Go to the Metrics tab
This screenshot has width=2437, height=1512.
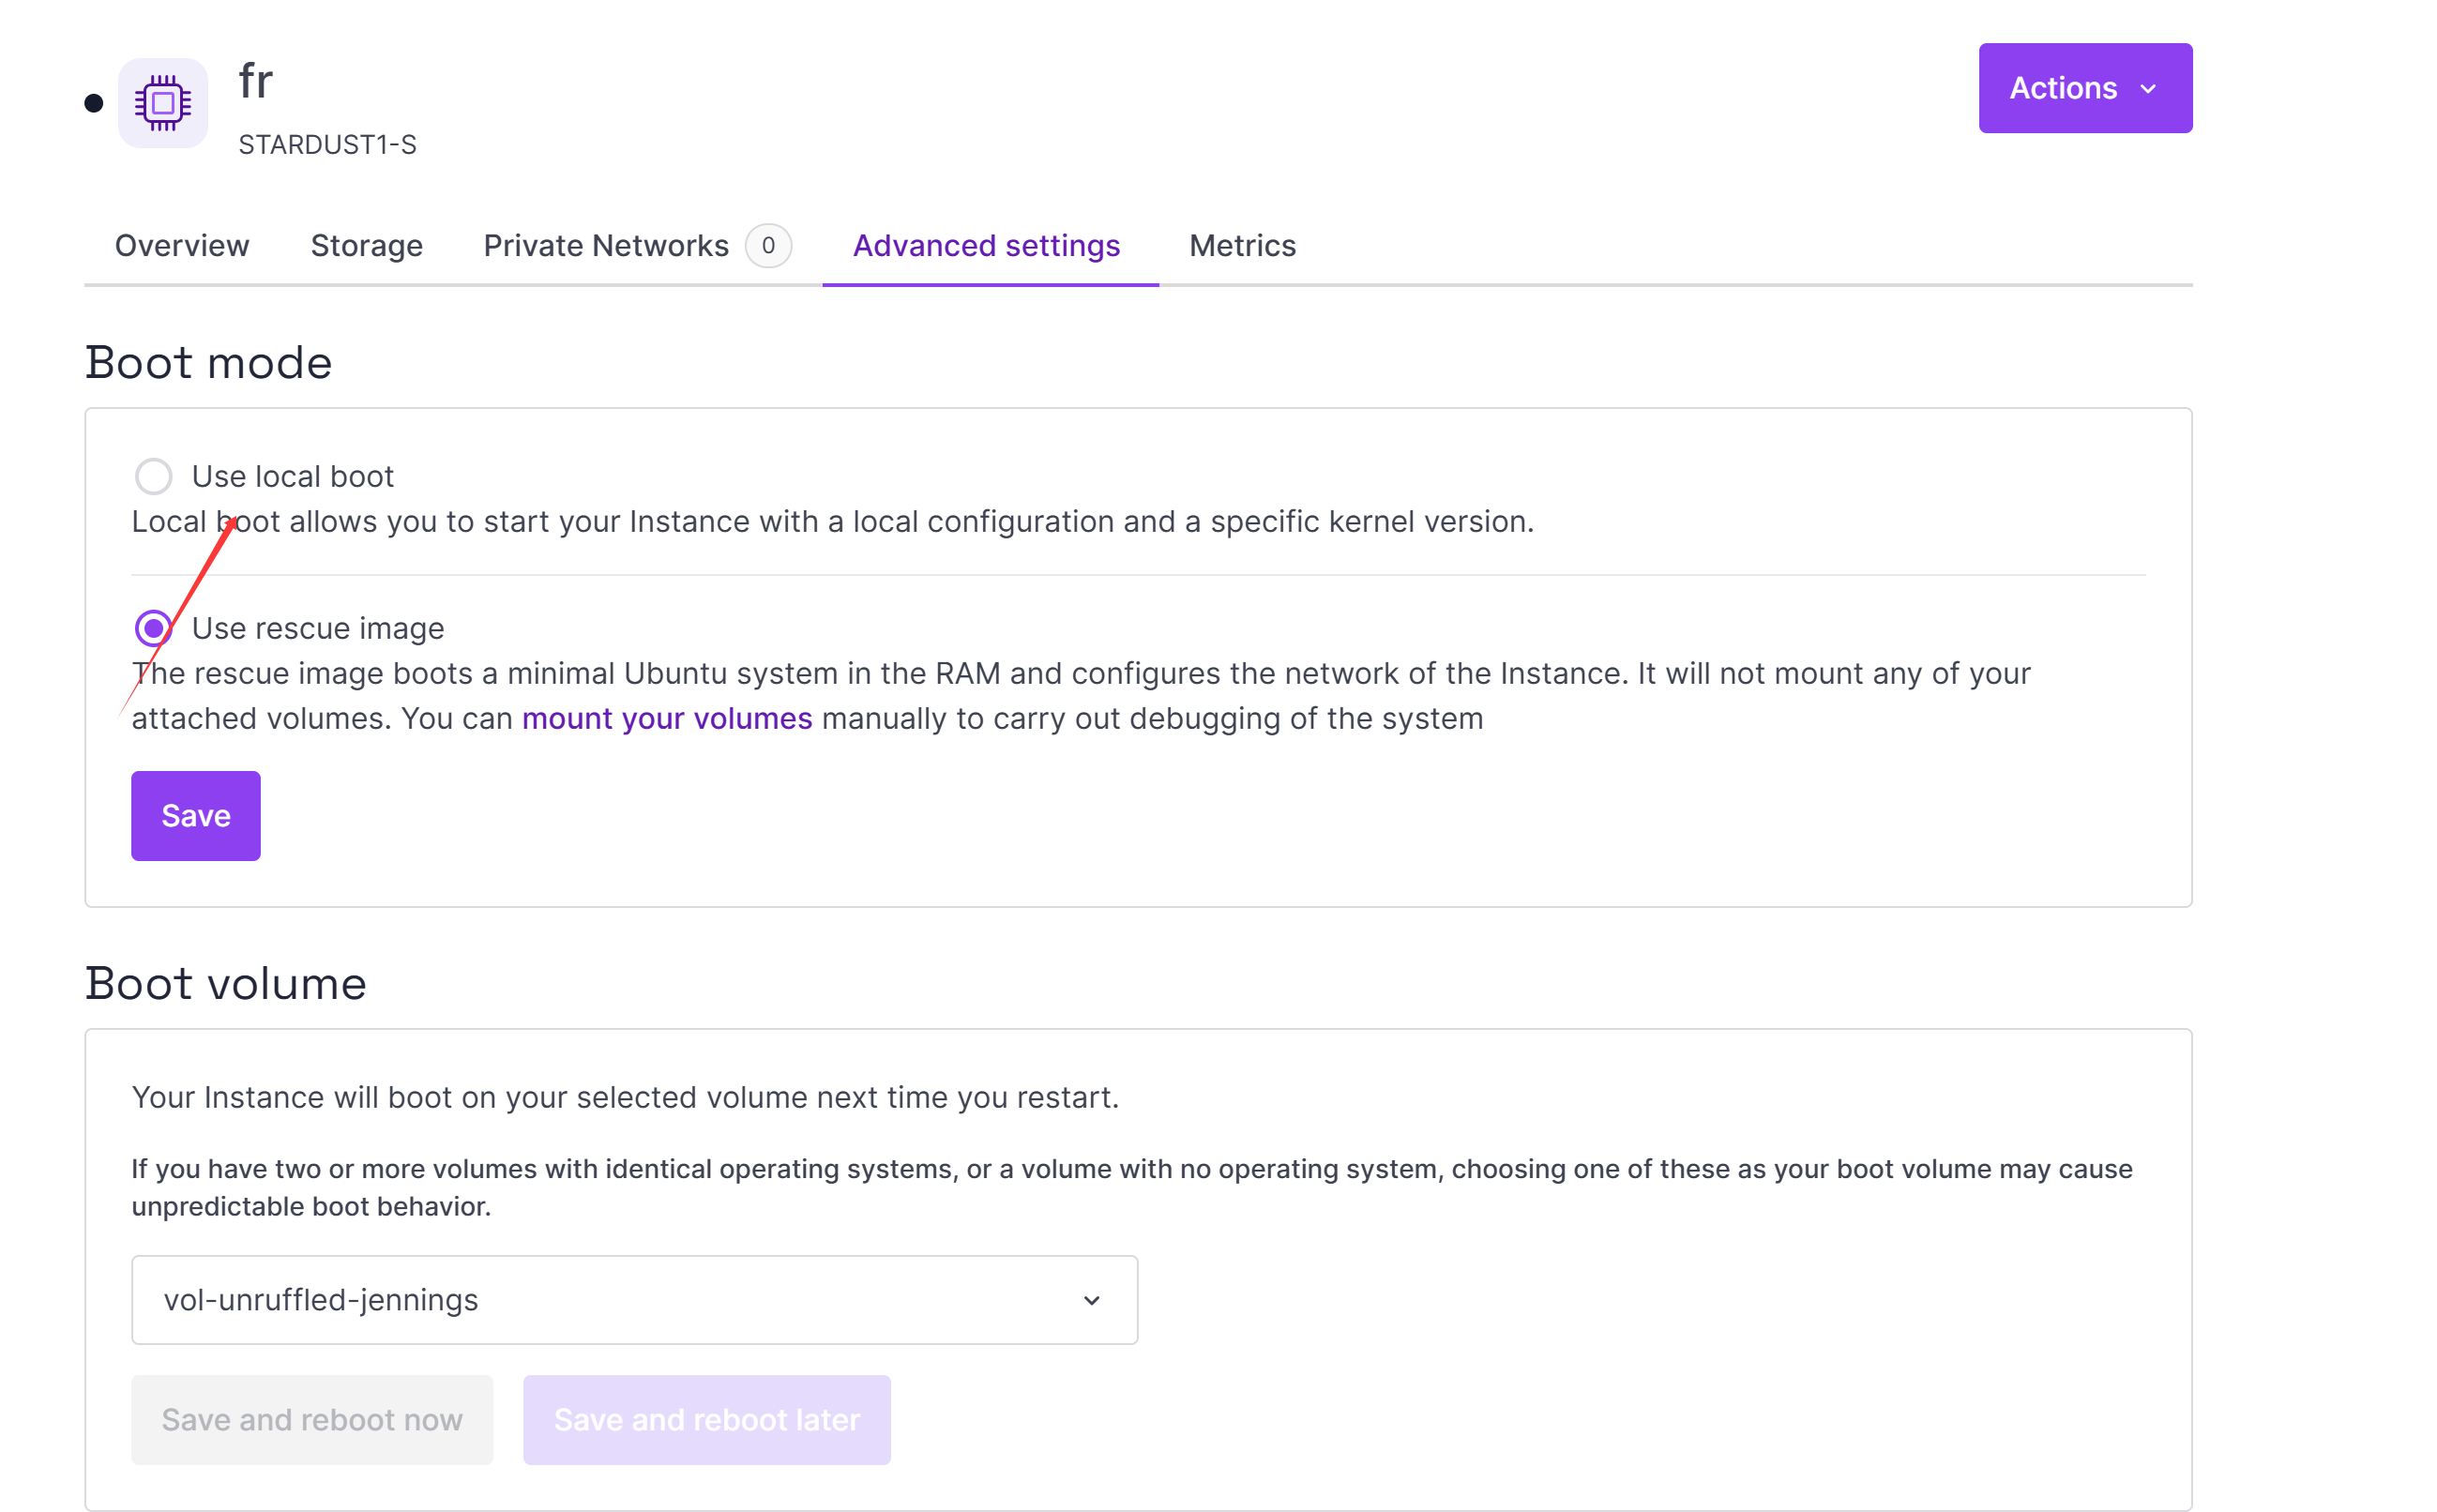[1242, 246]
